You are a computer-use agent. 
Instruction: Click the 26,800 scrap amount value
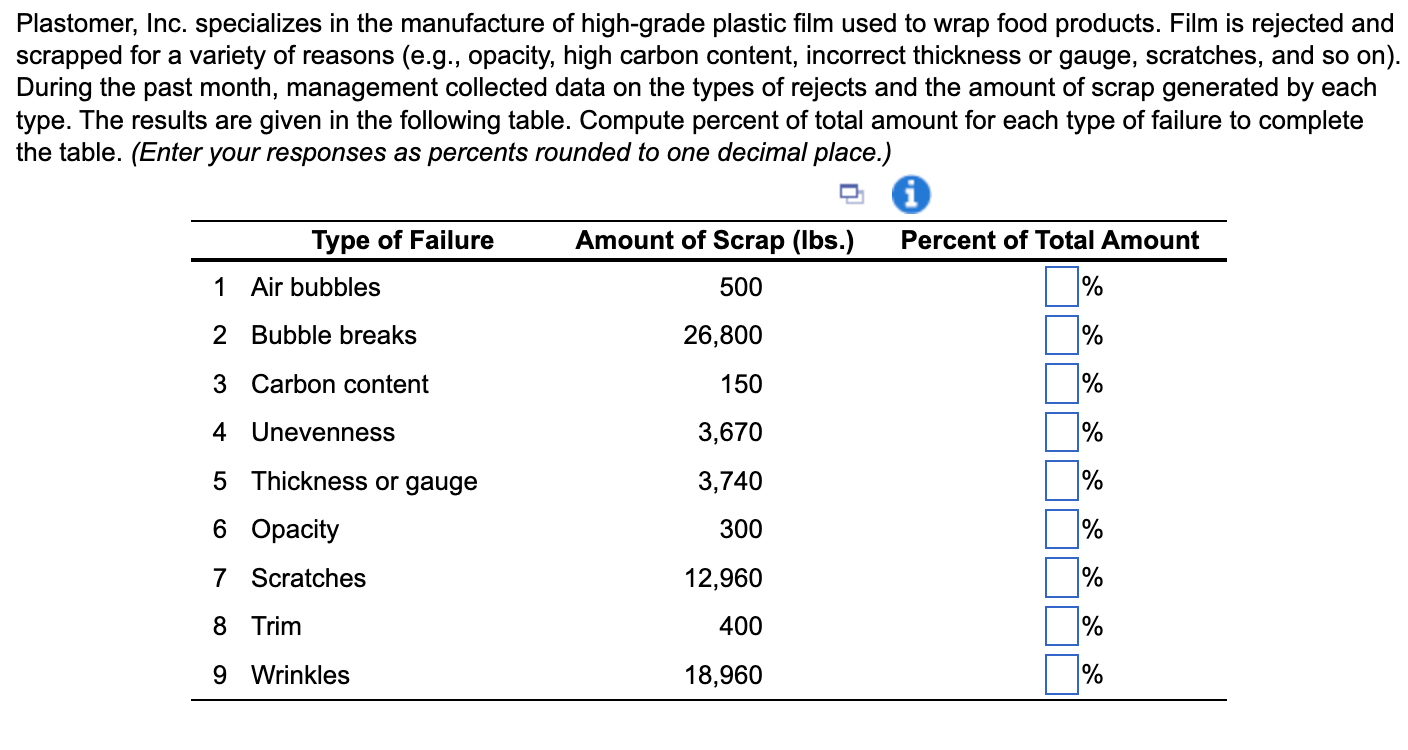pyautogui.click(x=722, y=335)
